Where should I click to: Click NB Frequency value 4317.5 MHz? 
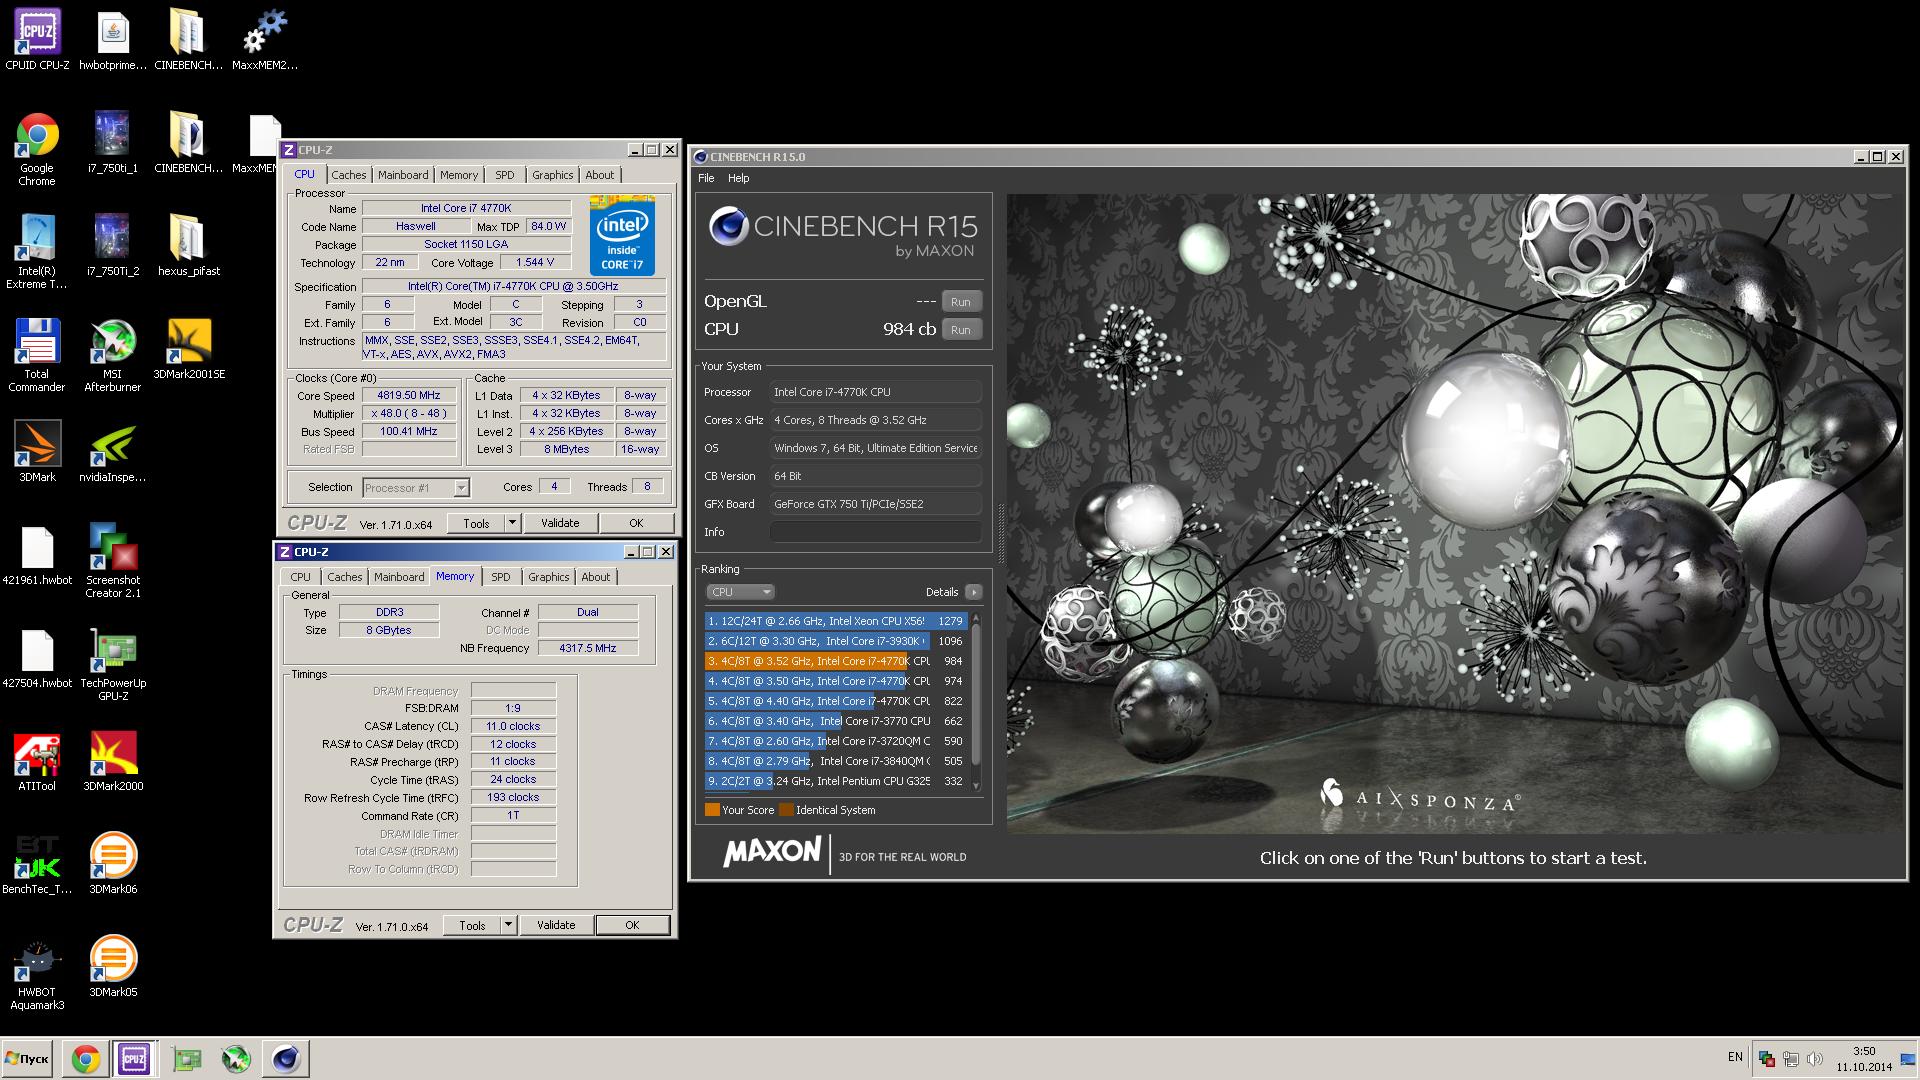[588, 648]
